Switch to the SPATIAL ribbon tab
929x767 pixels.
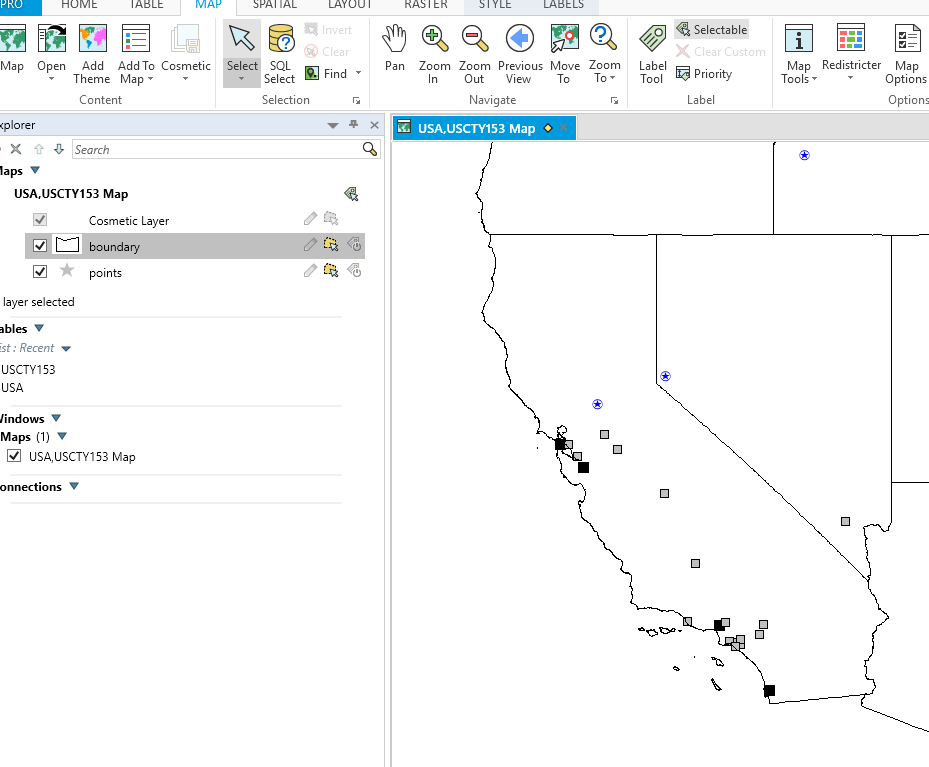click(274, 5)
